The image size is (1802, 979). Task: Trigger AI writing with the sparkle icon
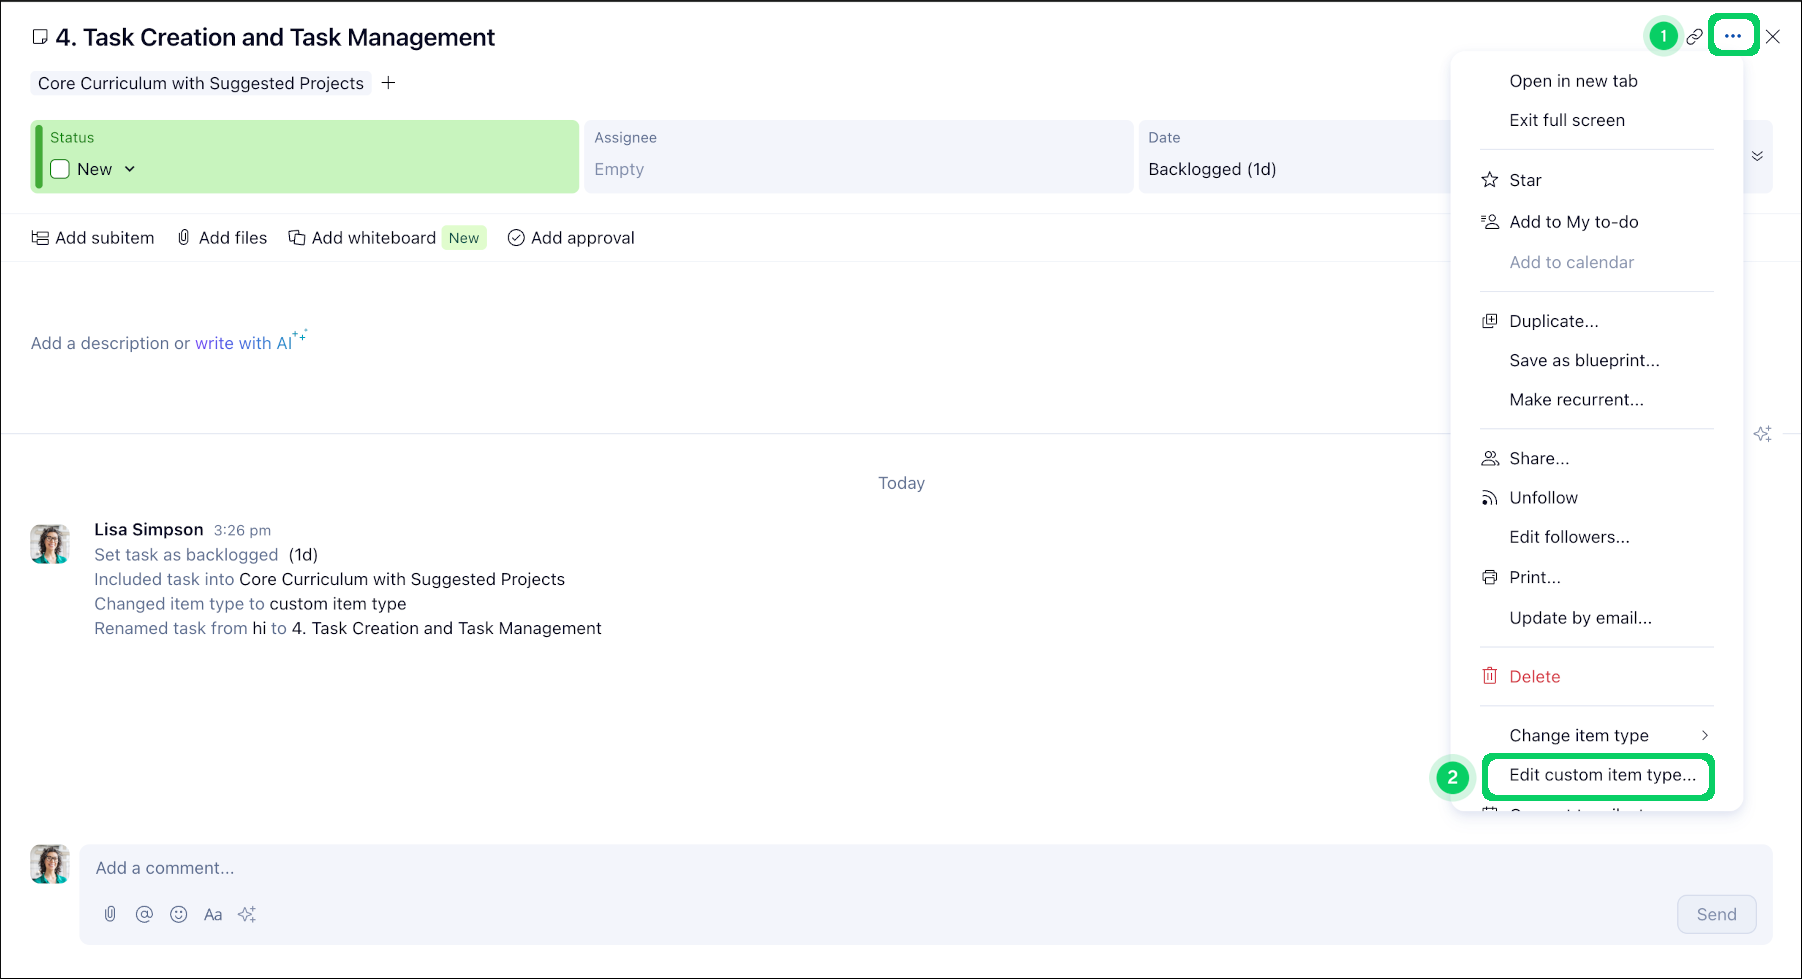click(x=247, y=913)
